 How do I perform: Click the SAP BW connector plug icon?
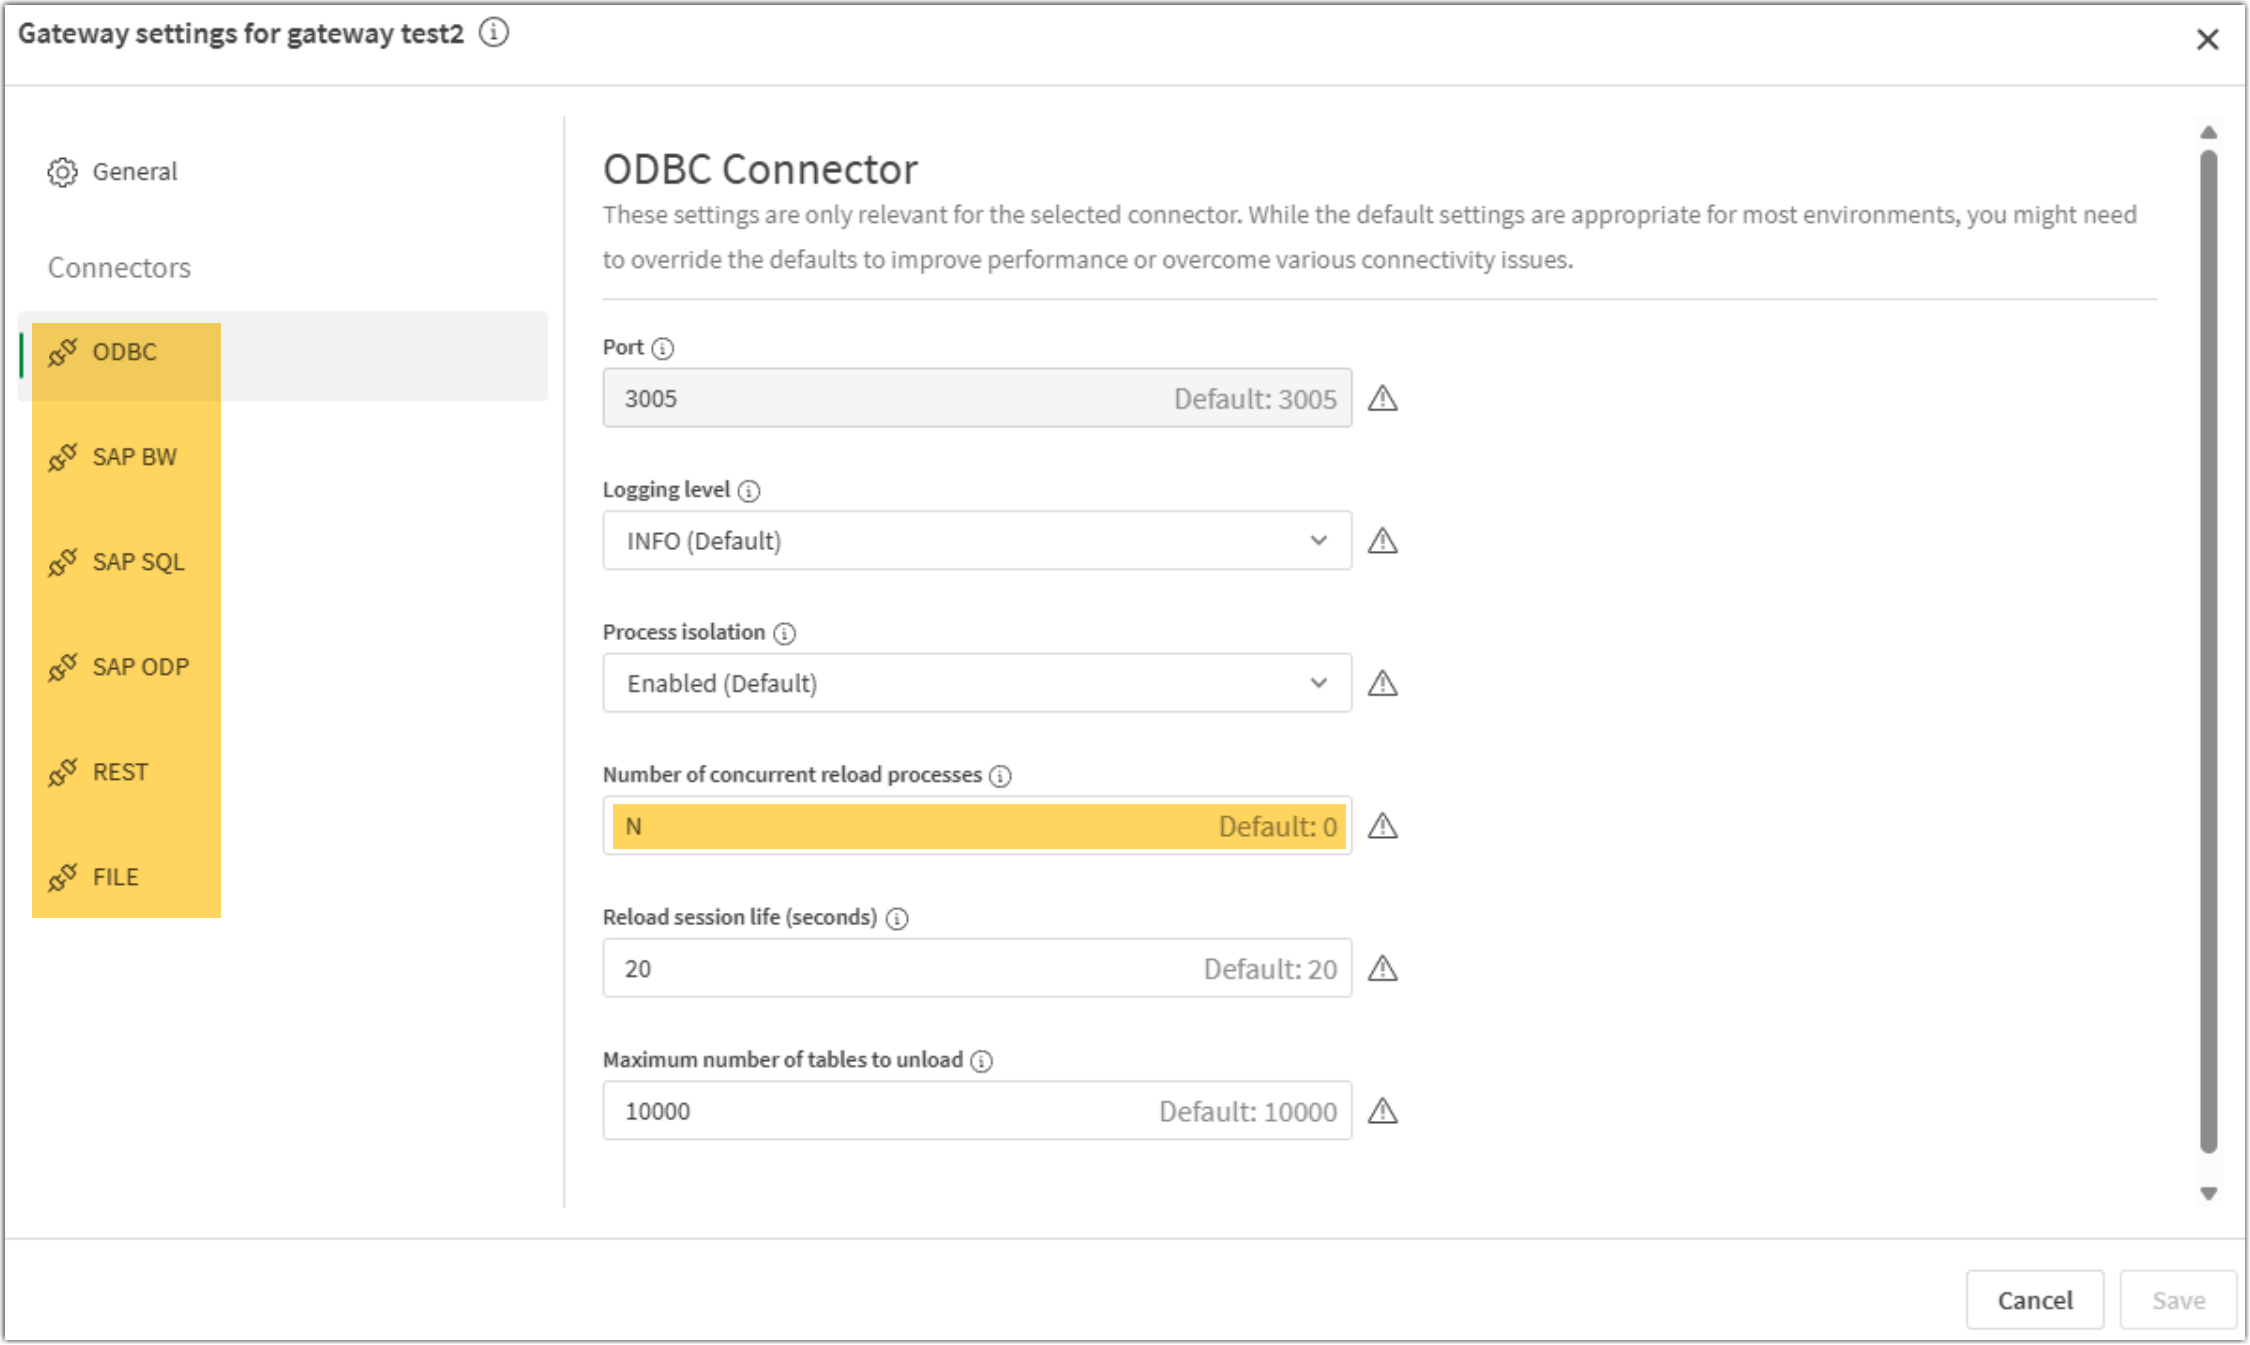(62, 457)
